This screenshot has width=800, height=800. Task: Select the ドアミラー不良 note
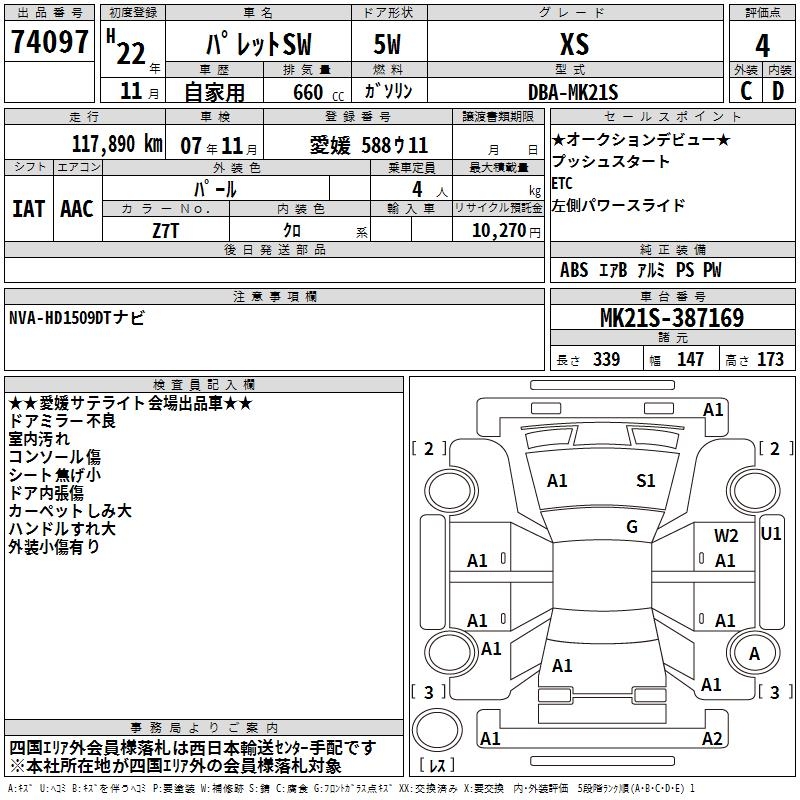[62, 421]
